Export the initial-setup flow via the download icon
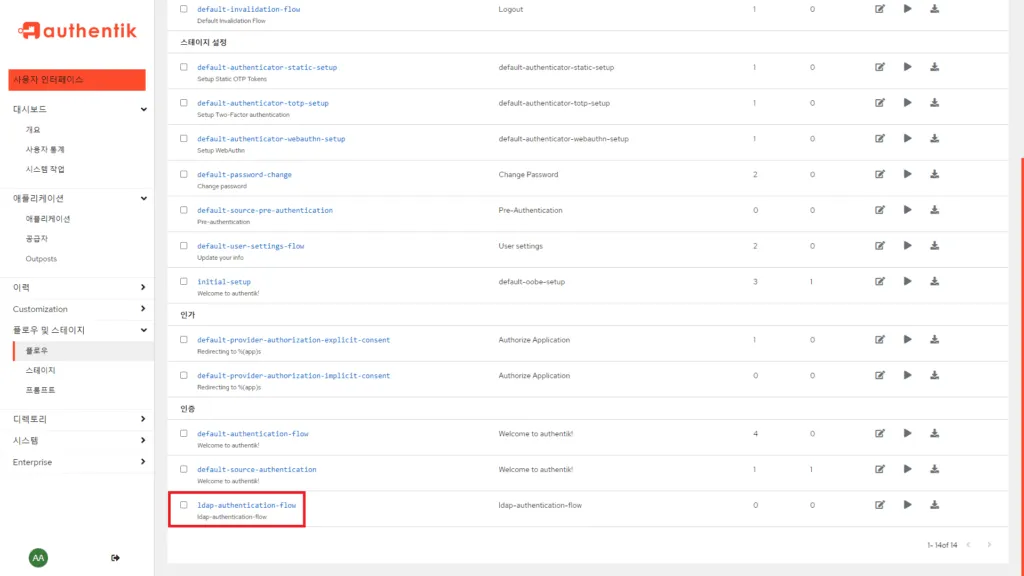Image resolution: width=1024 pixels, height=576 pixels. pyautogui.click(x=934, y=281)
